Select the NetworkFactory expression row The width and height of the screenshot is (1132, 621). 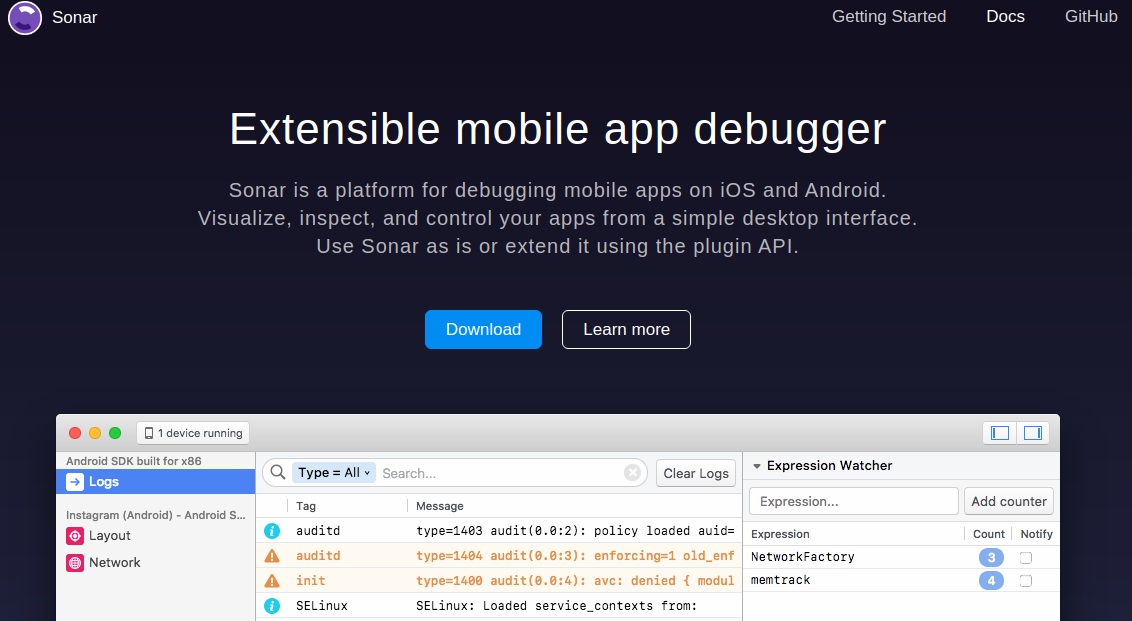click(901, 557)
